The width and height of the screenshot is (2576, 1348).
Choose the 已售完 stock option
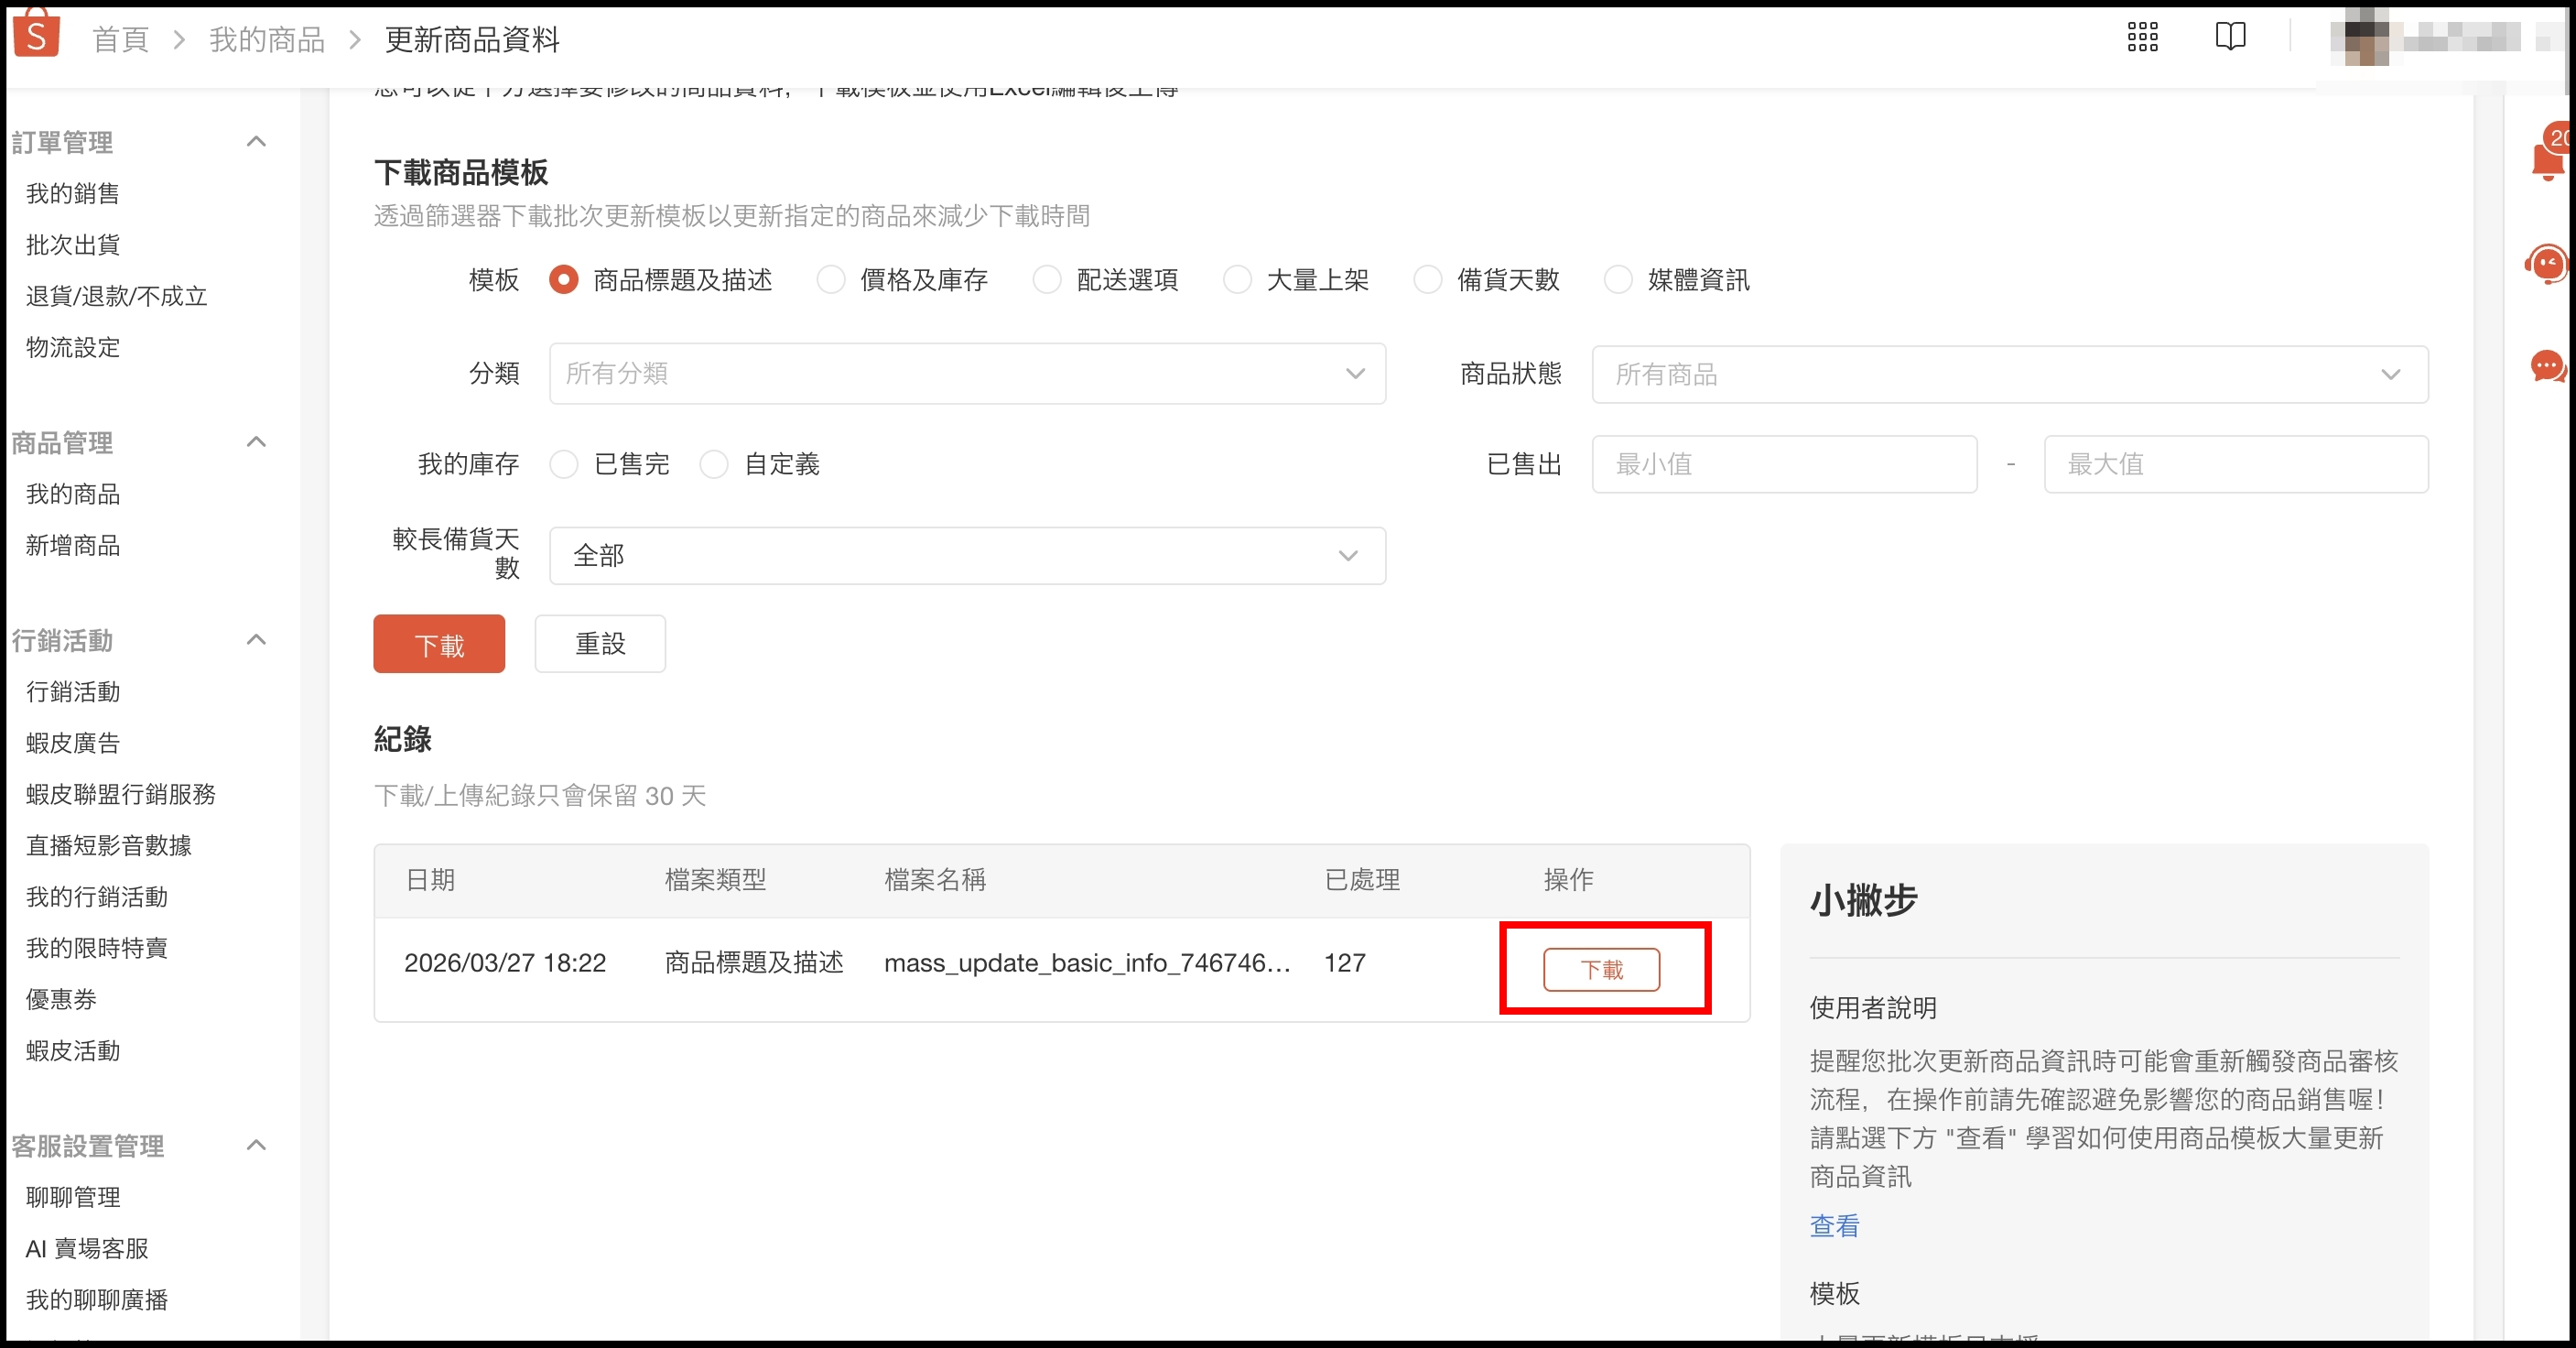pyautogui.click(x=564, y=464)
